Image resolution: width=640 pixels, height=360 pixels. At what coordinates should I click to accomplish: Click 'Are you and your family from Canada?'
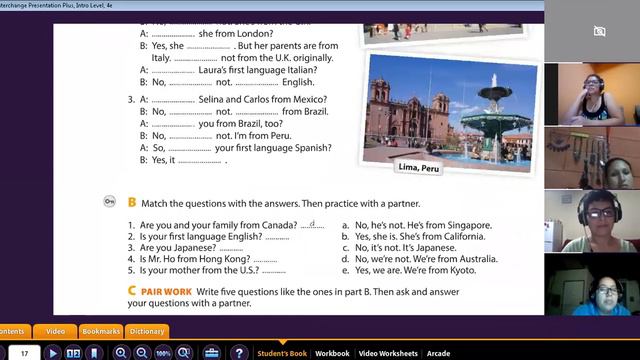coord(218,225)
